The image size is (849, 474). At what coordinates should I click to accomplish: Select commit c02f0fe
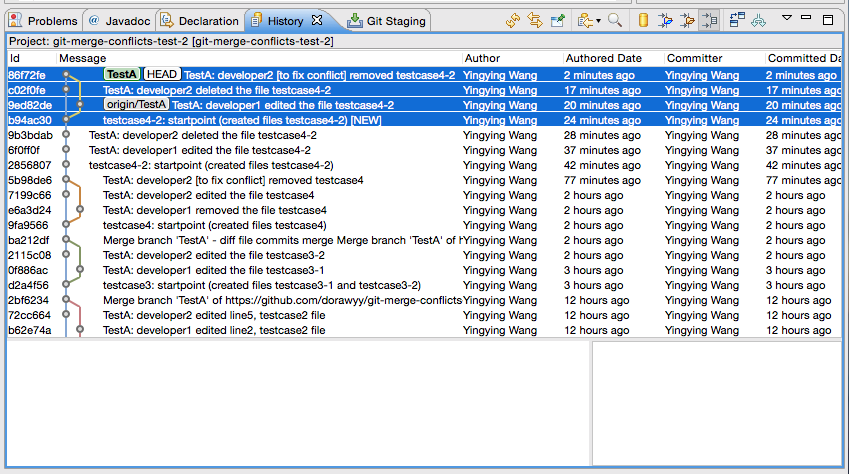(x=424, y=90)
